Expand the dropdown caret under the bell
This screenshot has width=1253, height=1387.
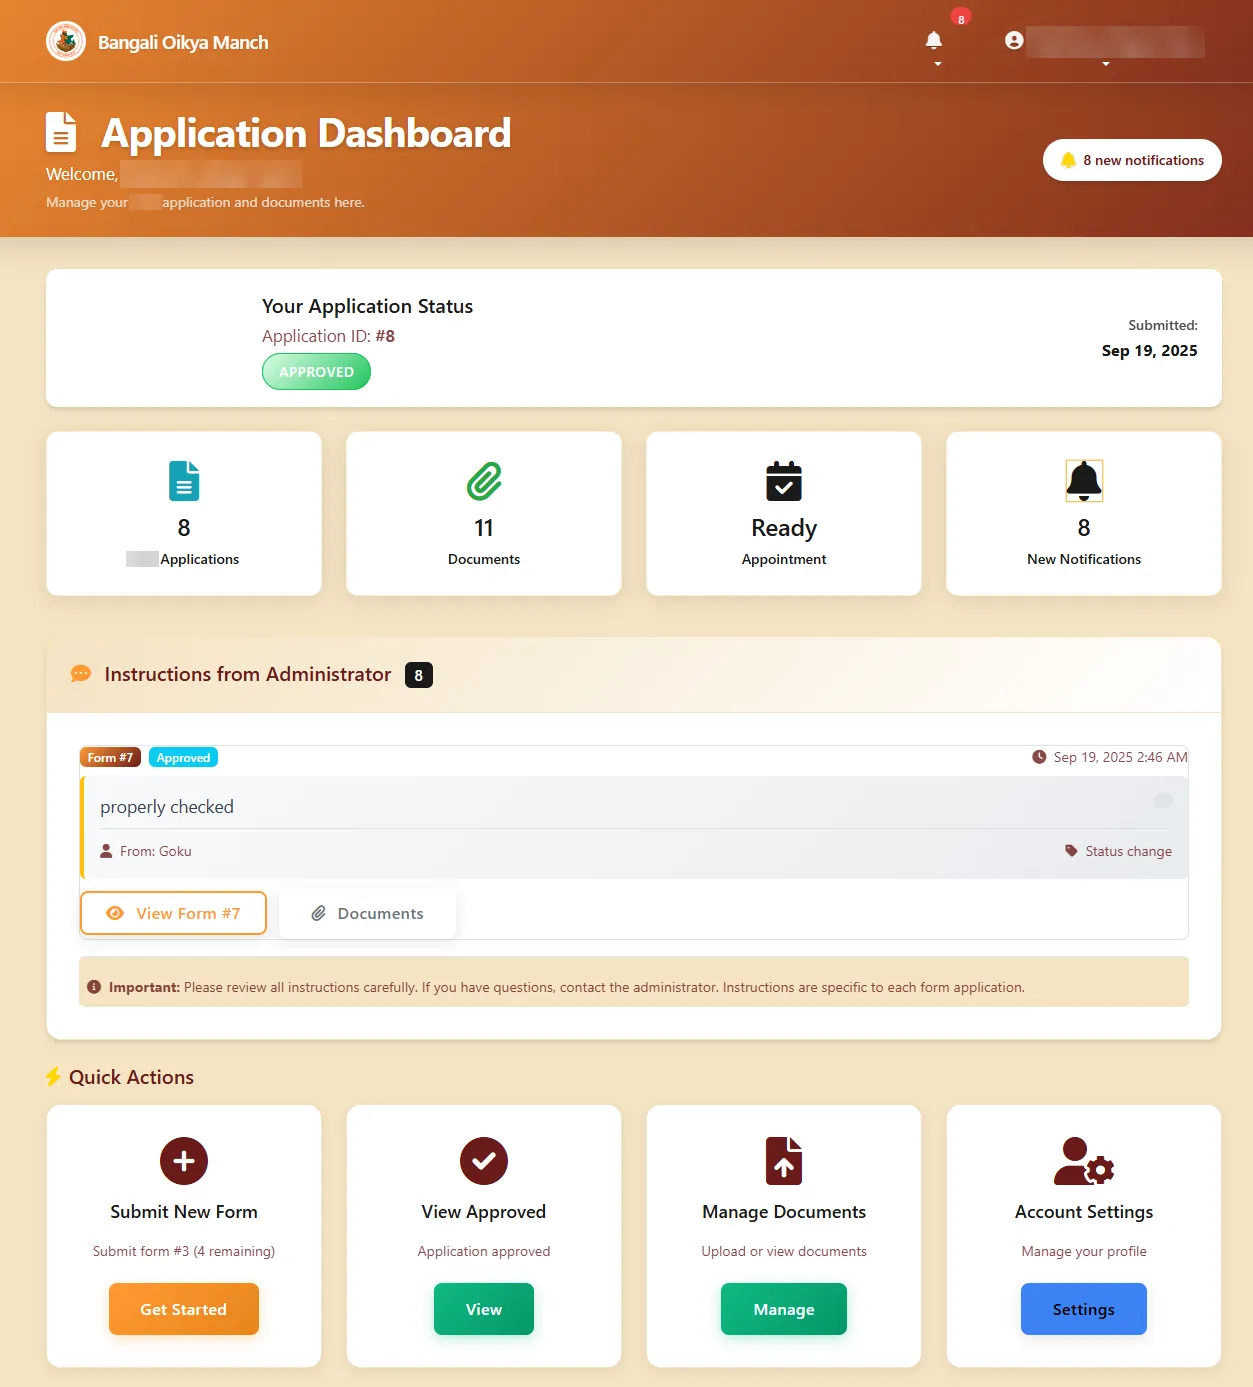point(938,64)
